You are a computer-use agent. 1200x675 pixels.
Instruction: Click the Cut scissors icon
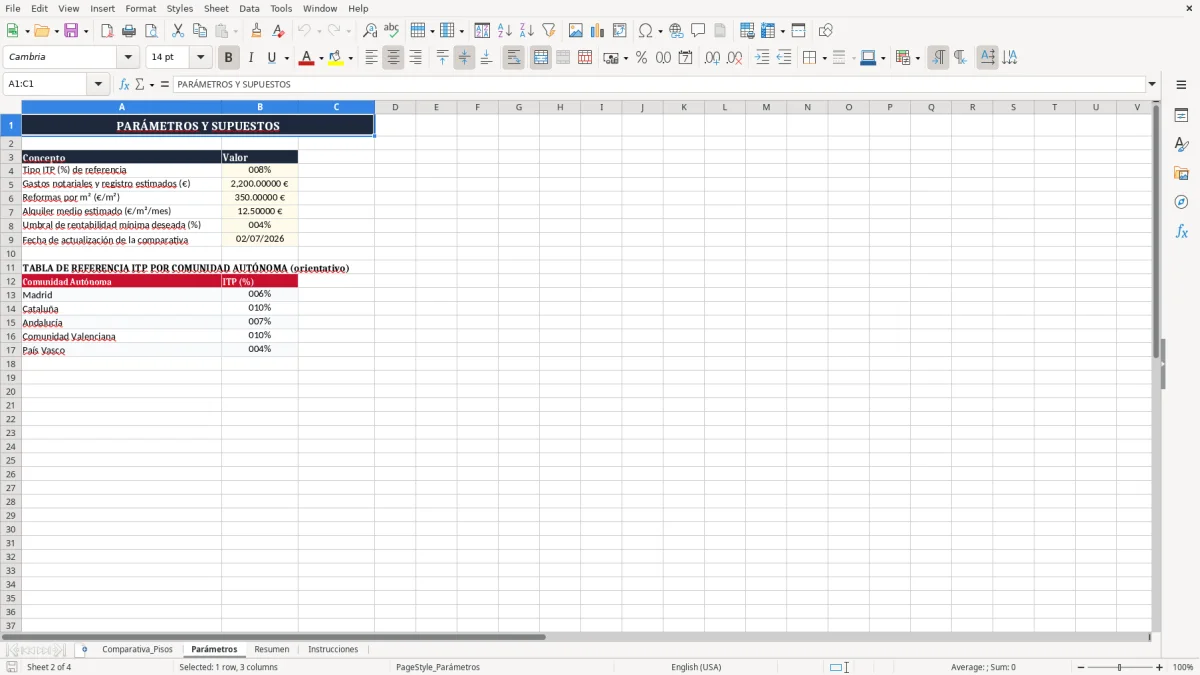(x=178, y=31)
